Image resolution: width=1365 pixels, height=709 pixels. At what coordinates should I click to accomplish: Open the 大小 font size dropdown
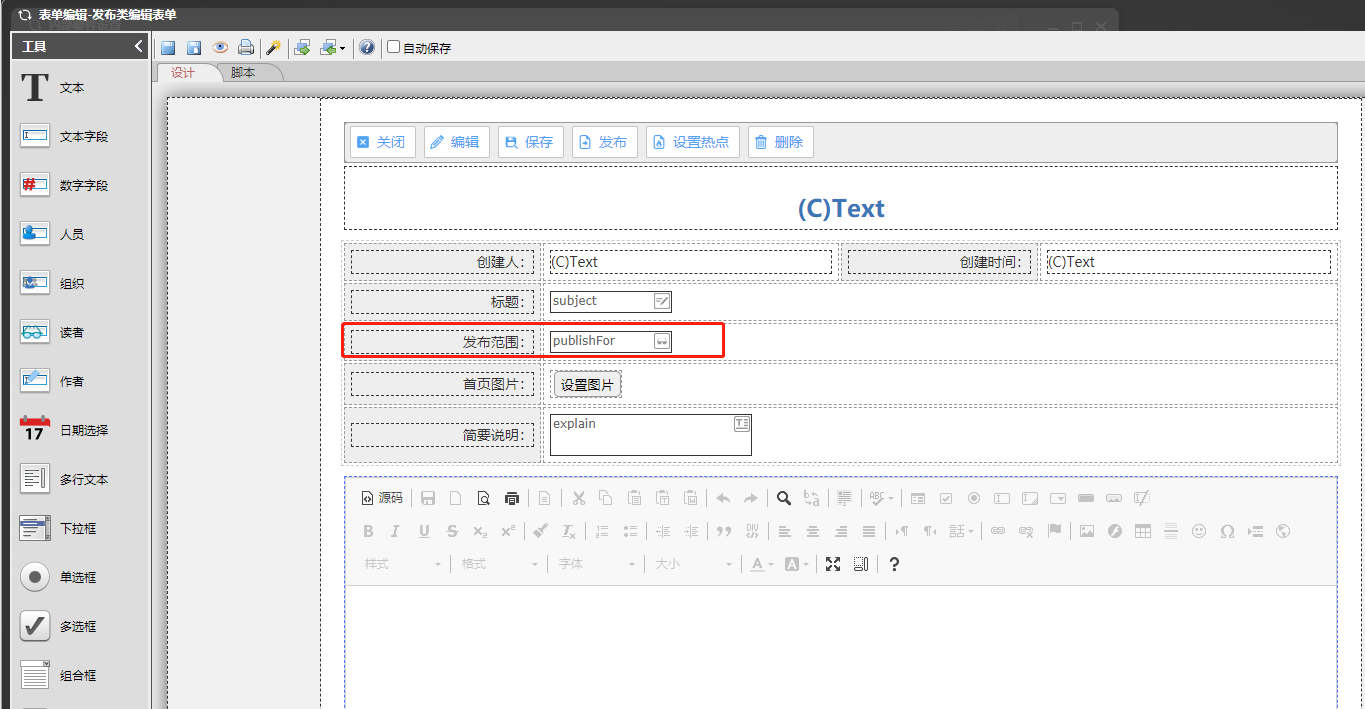pos(692,564)
